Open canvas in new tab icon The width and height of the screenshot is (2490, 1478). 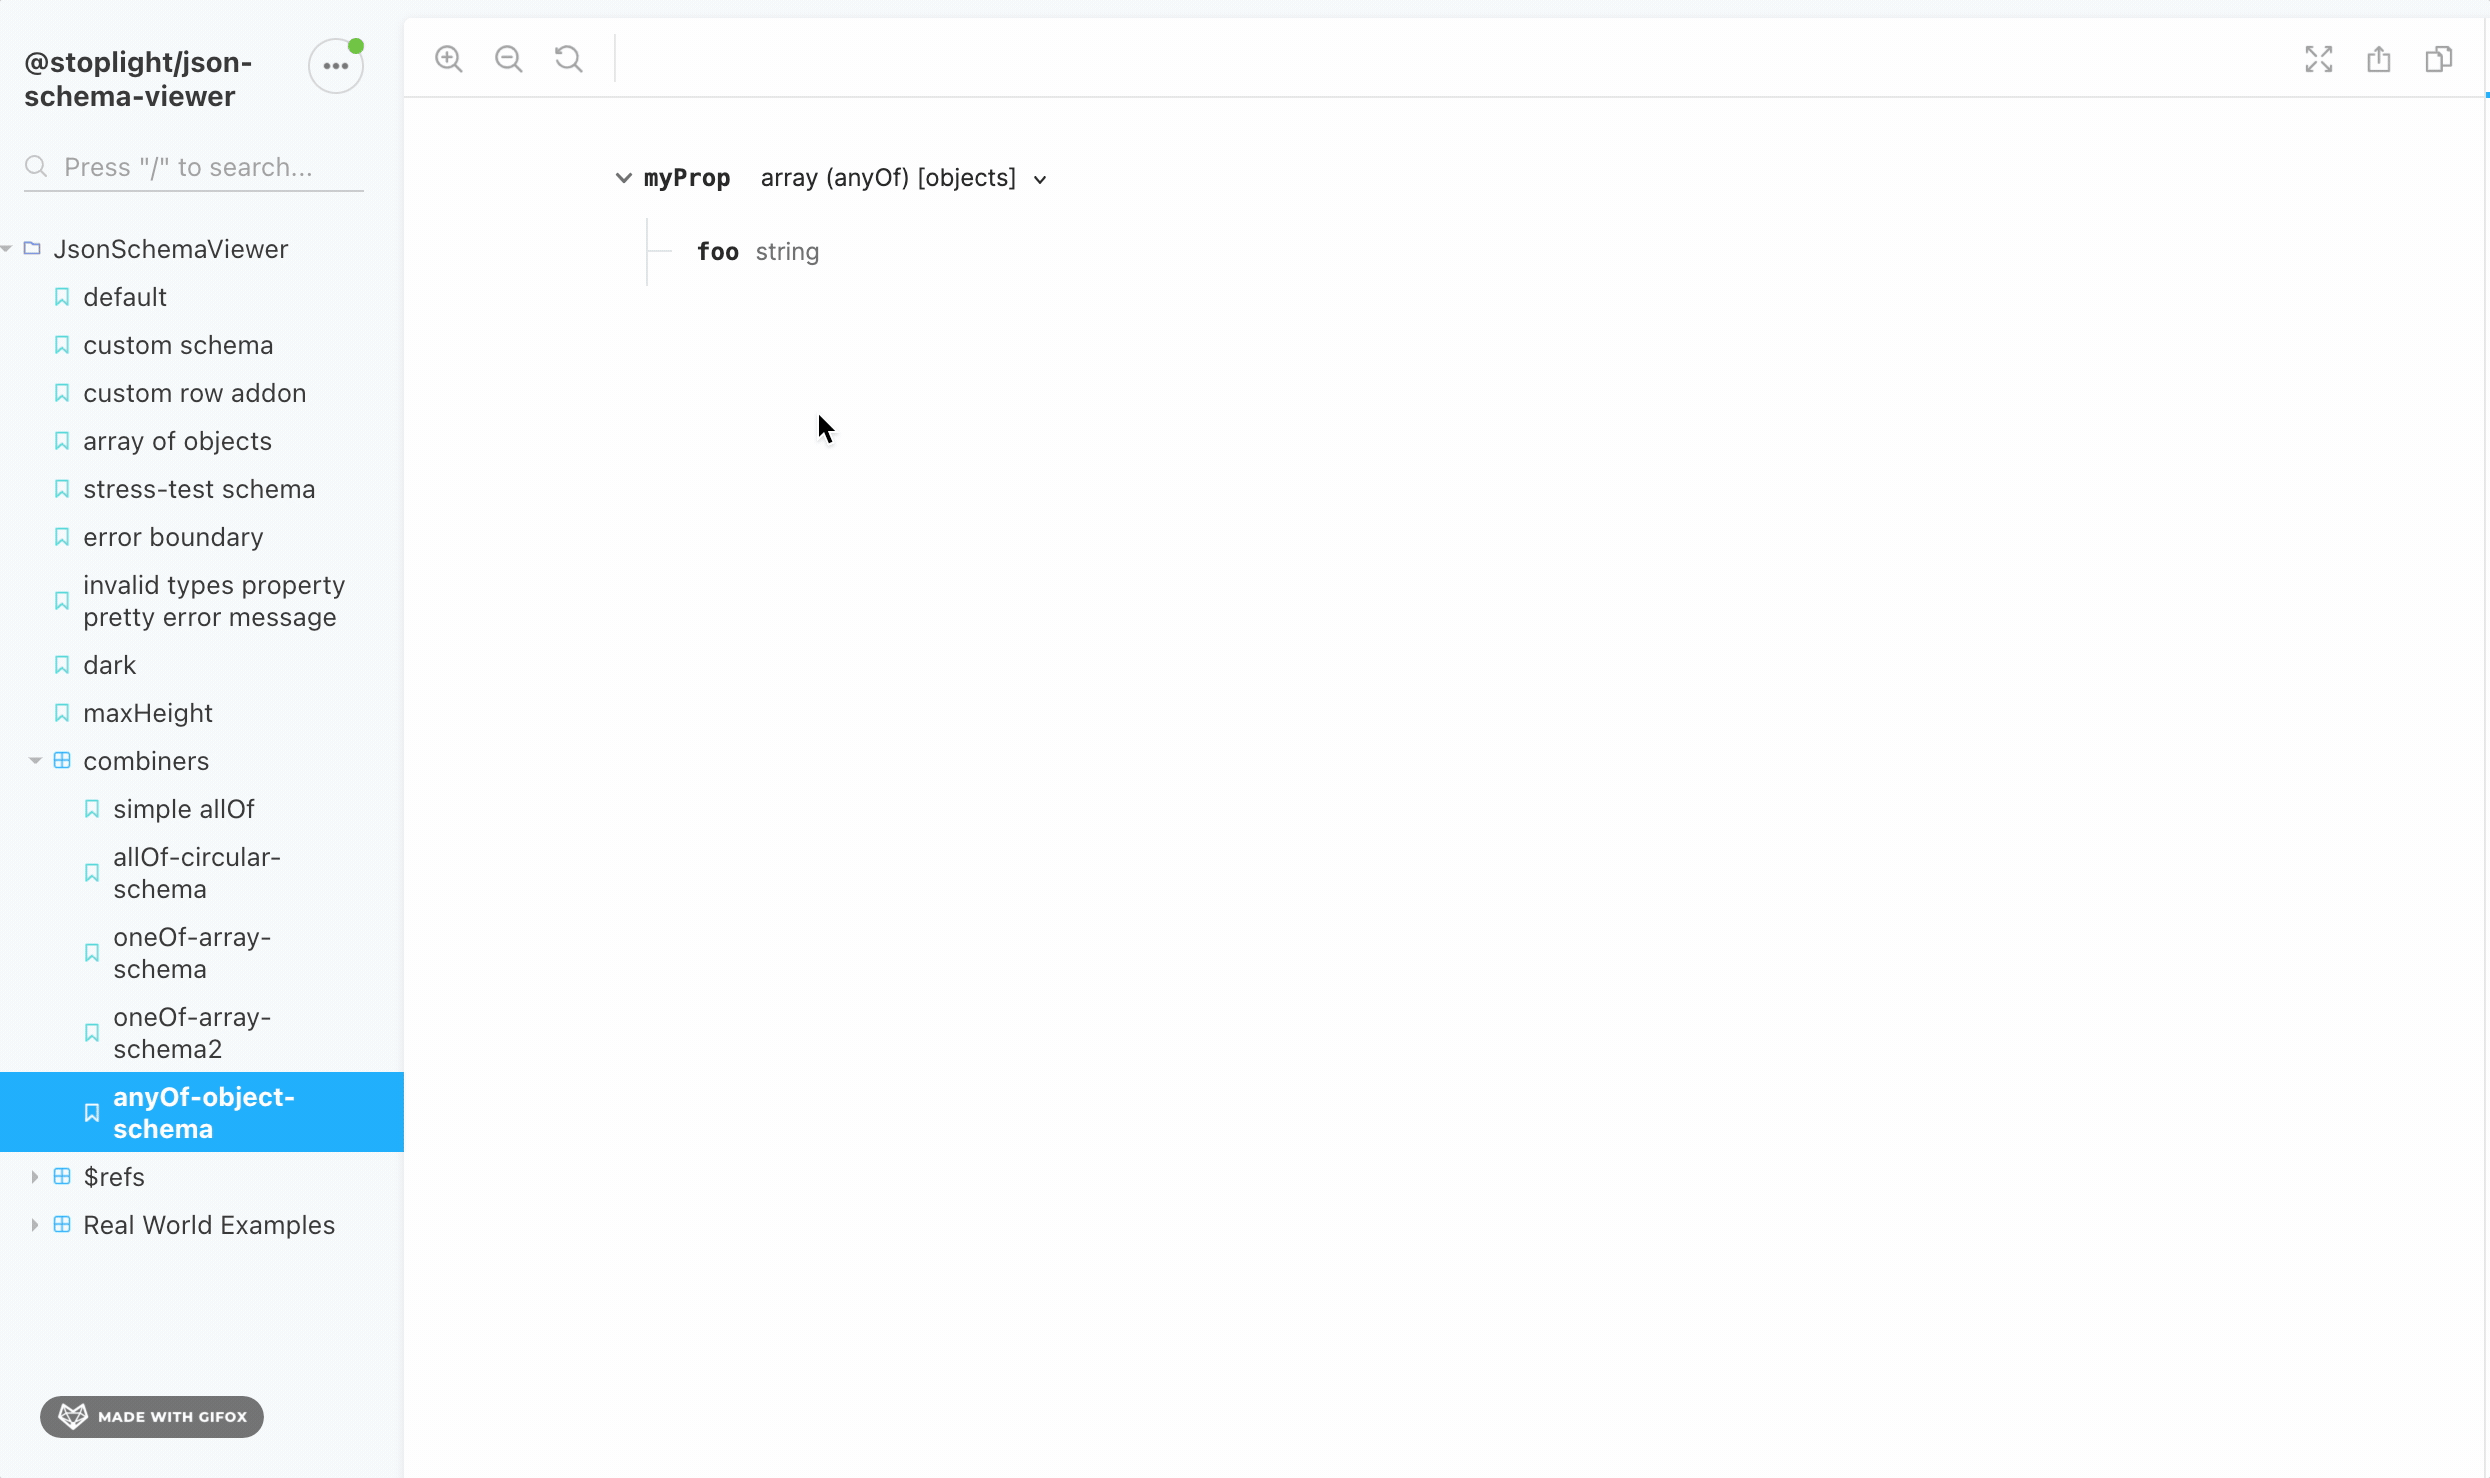tap(2379, 59)
